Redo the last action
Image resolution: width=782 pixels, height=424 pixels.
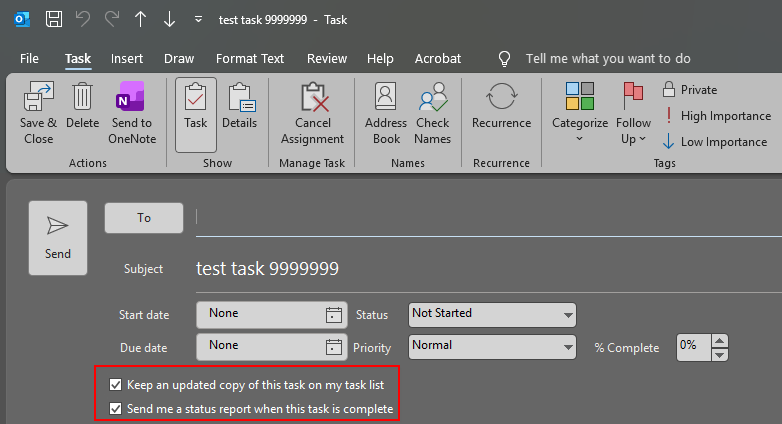coord(112,19)
